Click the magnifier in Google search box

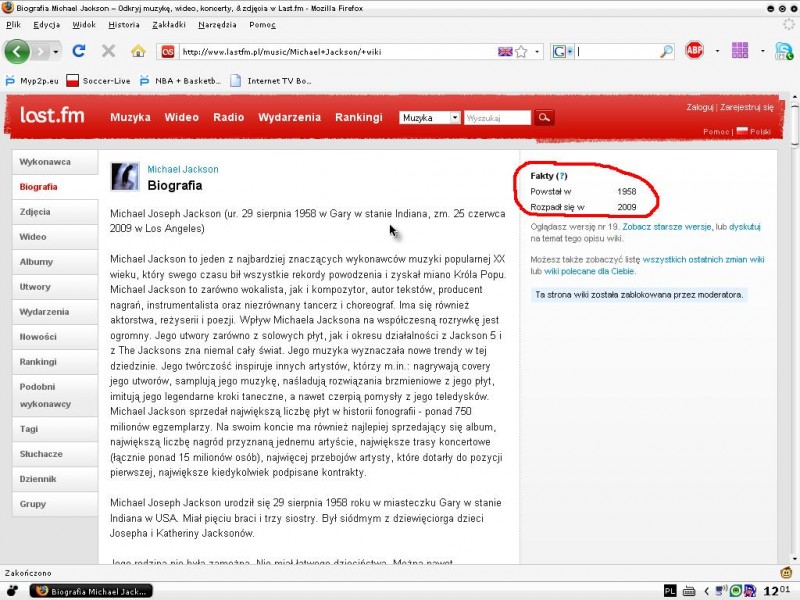[667, 51]
